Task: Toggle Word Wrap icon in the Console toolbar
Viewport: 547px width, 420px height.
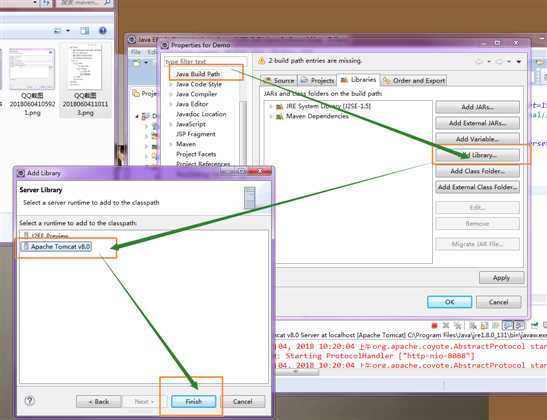Action: point(495,325)
